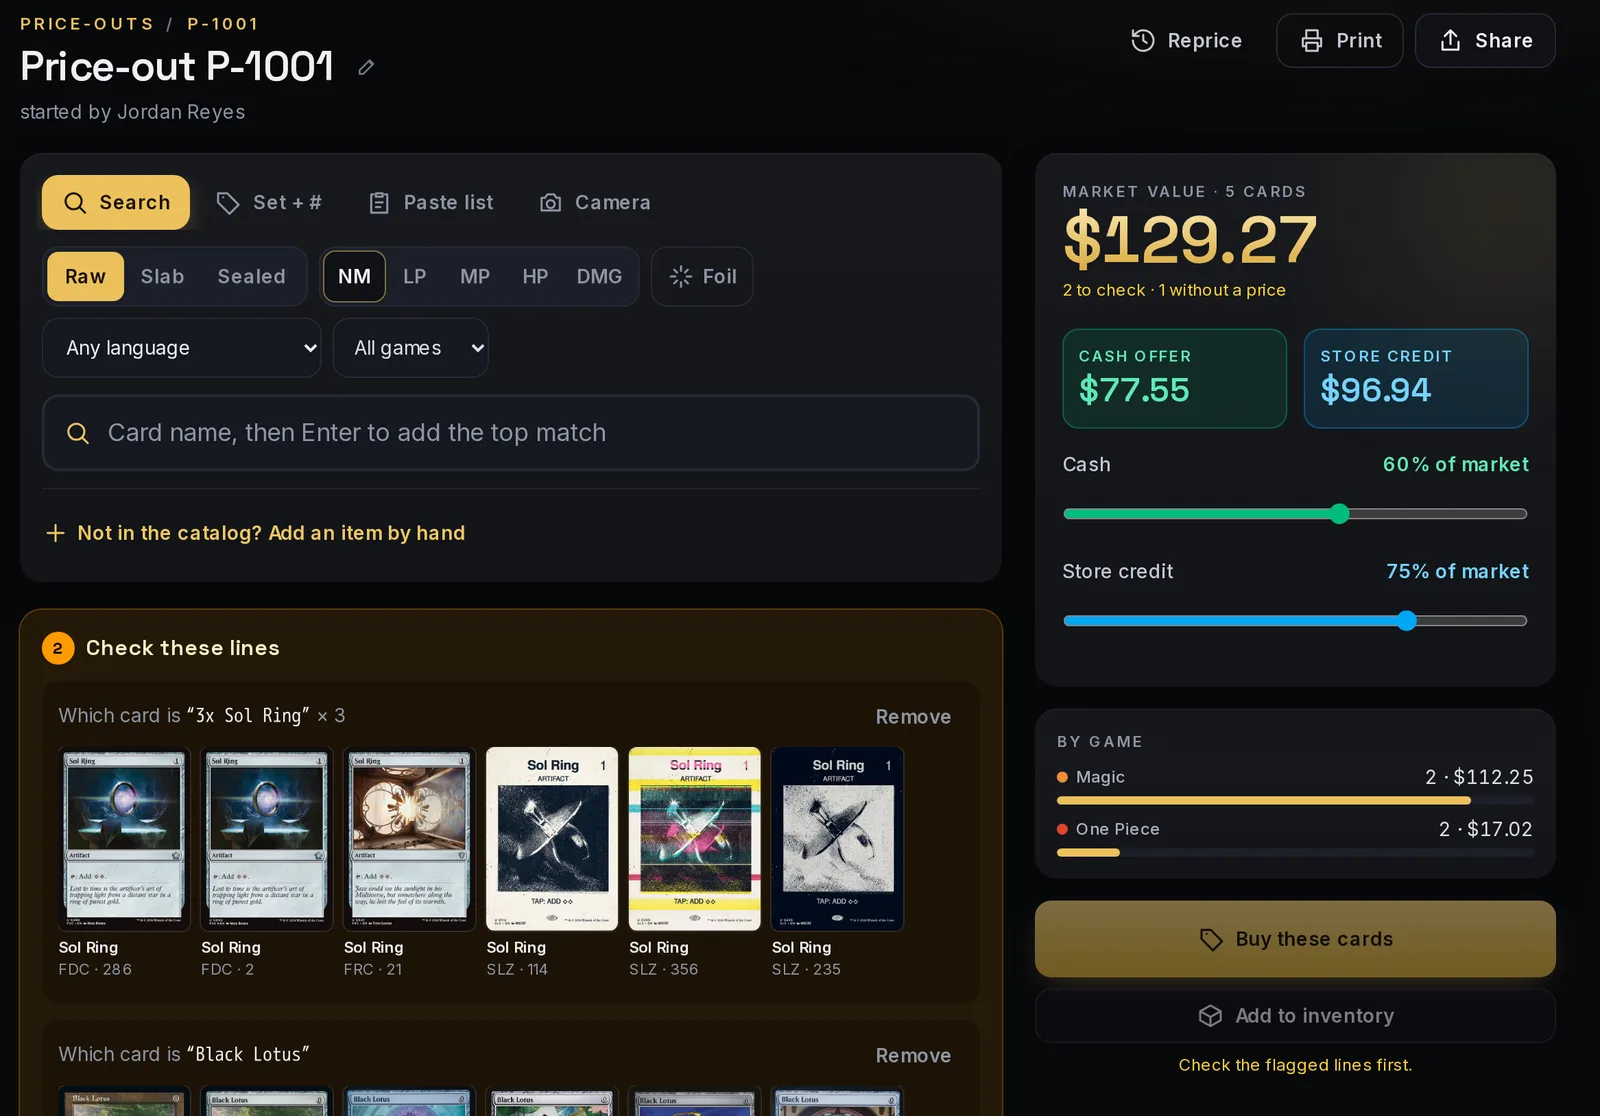Remove the Black Lotus line
Screen dimensions: 1600x1116
pyautogui.click(x=913, y=1056)
